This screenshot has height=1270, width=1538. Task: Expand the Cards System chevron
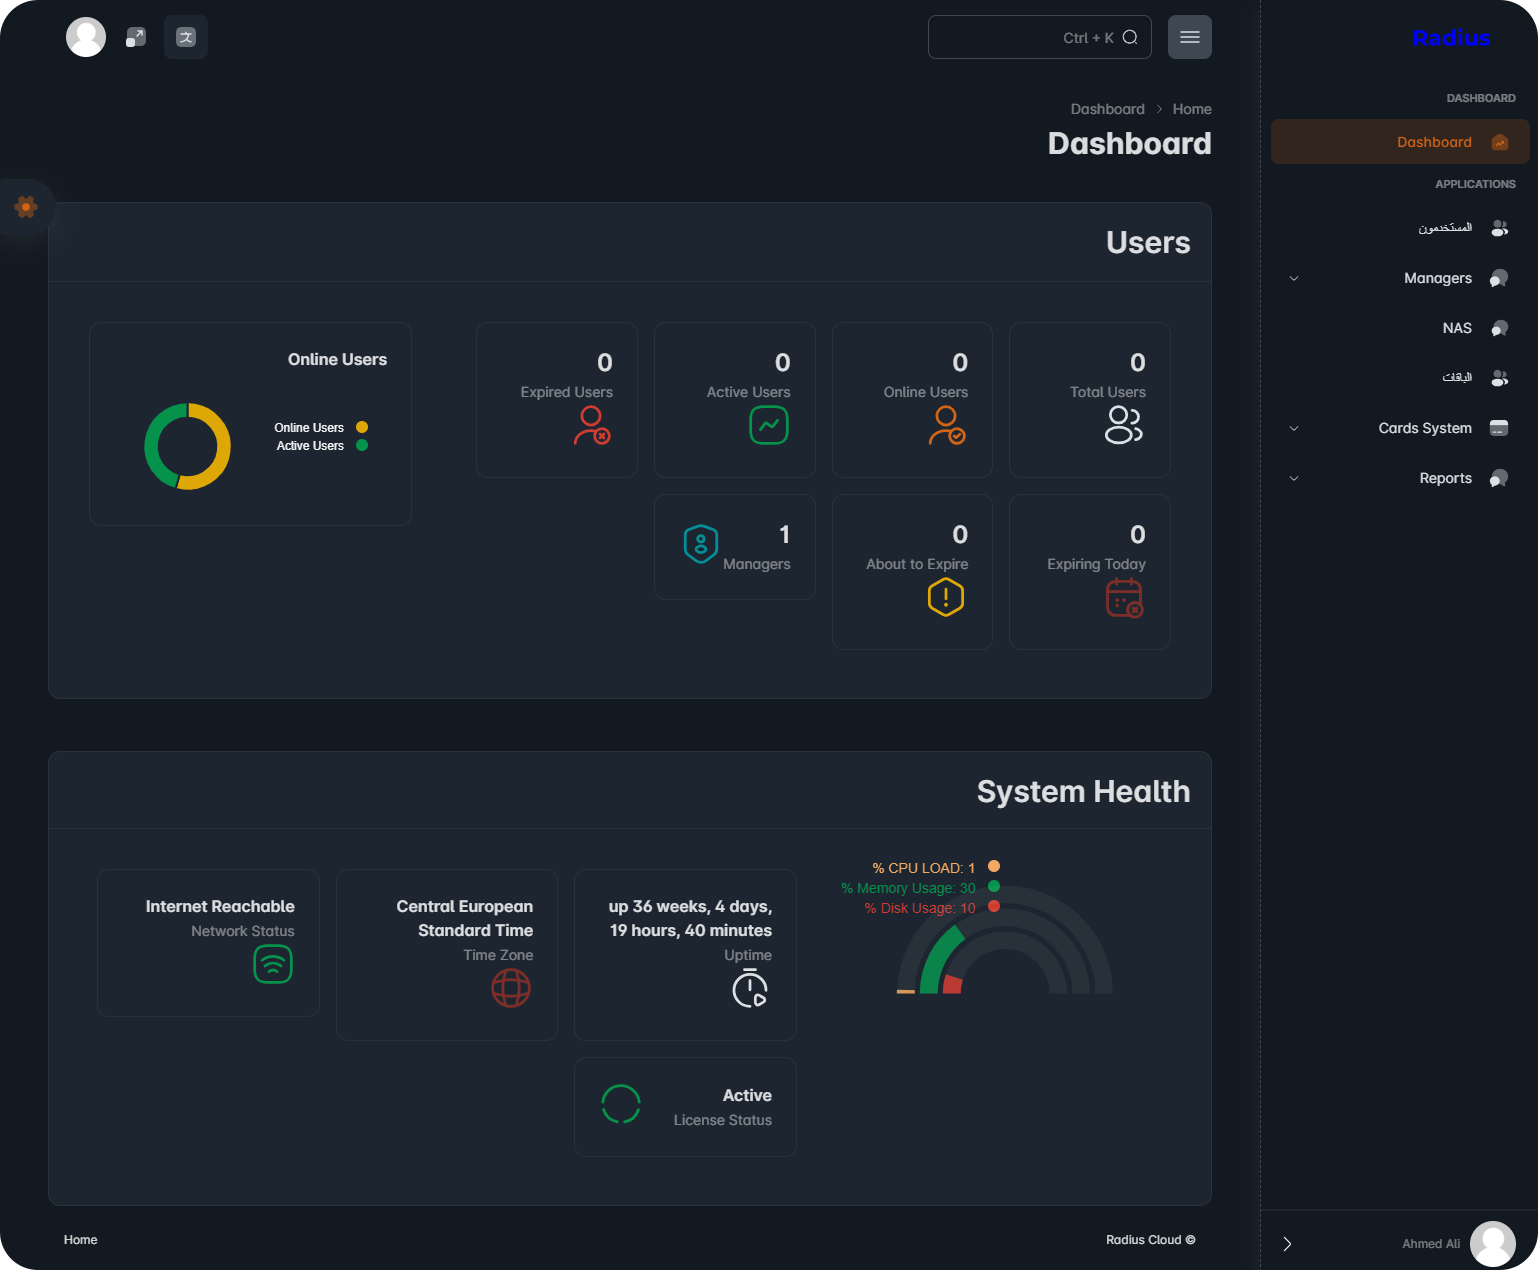tap(1294, 428)
